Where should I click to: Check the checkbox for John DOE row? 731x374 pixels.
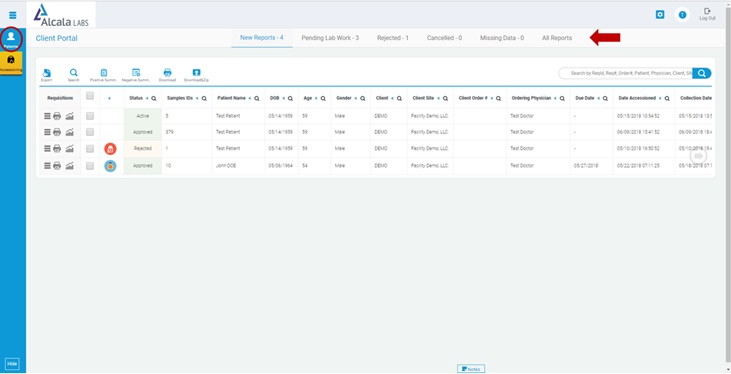(x=90, y=166)
